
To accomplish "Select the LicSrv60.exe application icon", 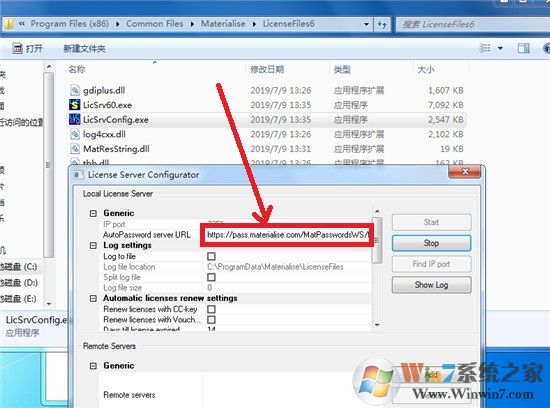I will pyautogui.click(x=74, y=105).
